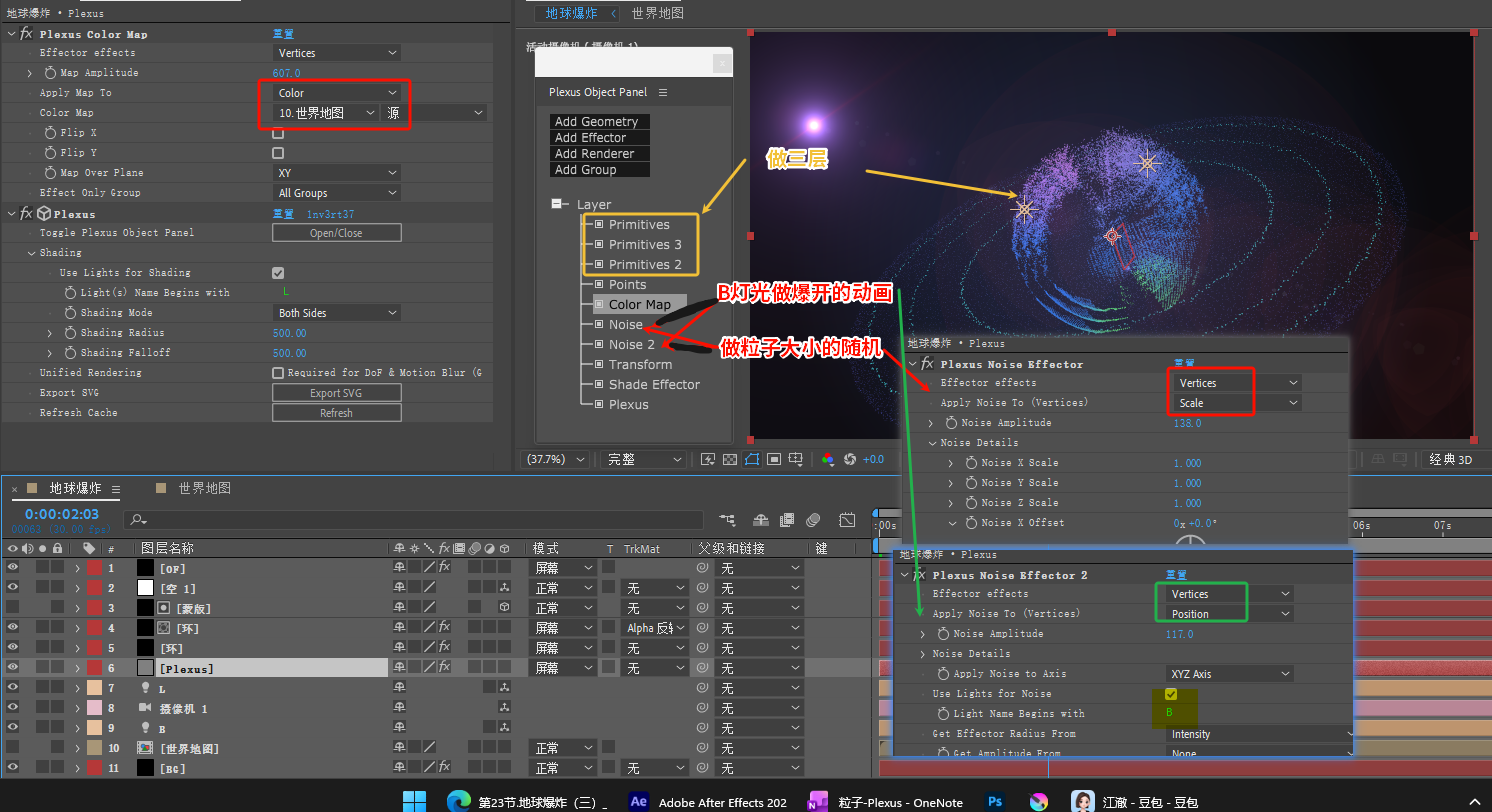
Task: Hide the [Plexus] layer via eye icon
Action: [13, 668]
